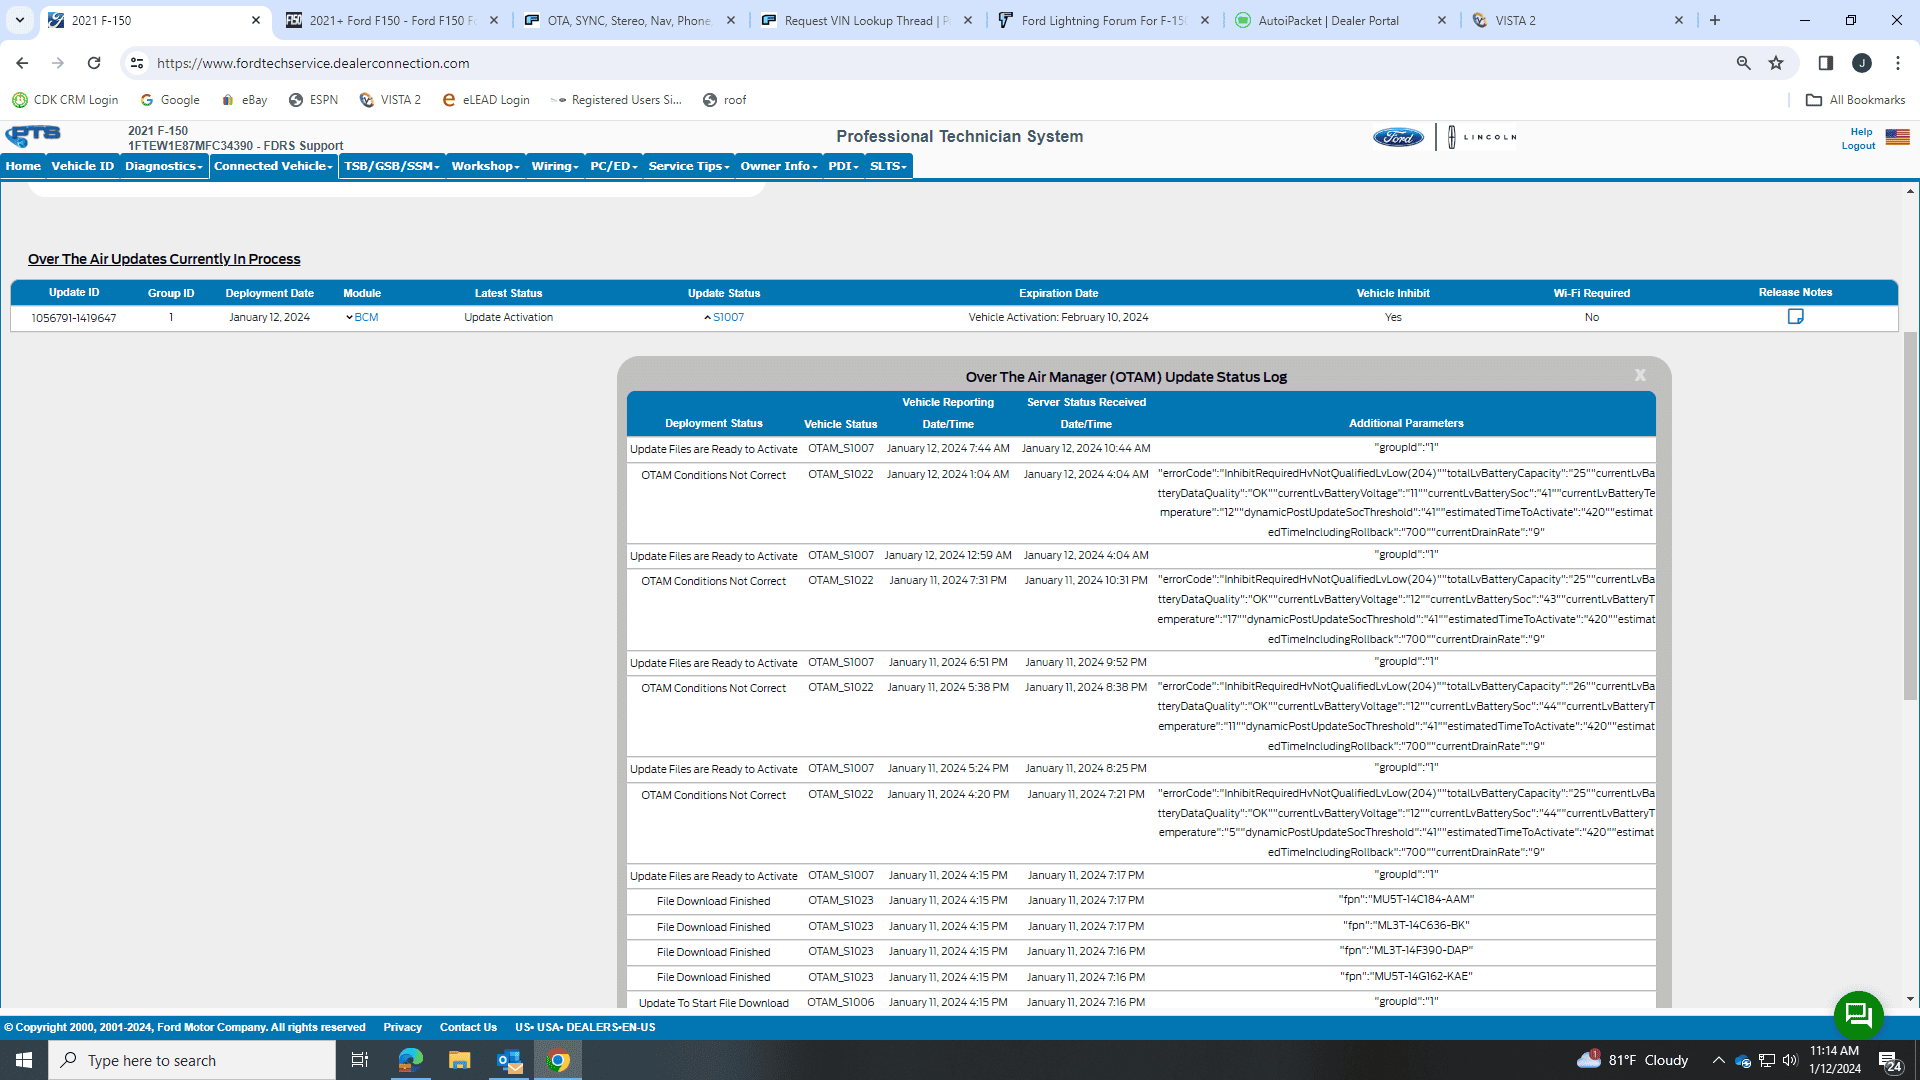Open the All Bookmarks folder
Viewport: 1920px width, 1080px height.
[1856, 100]
